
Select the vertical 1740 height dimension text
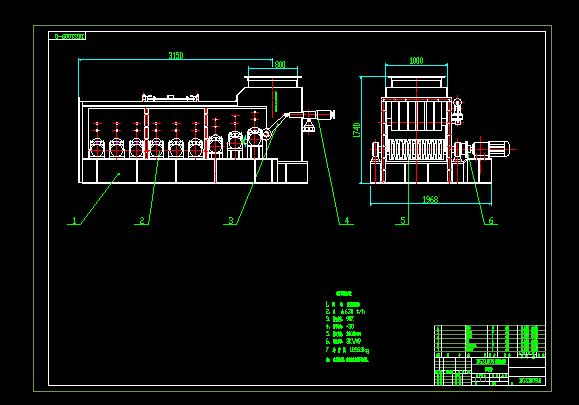[357, 130]
